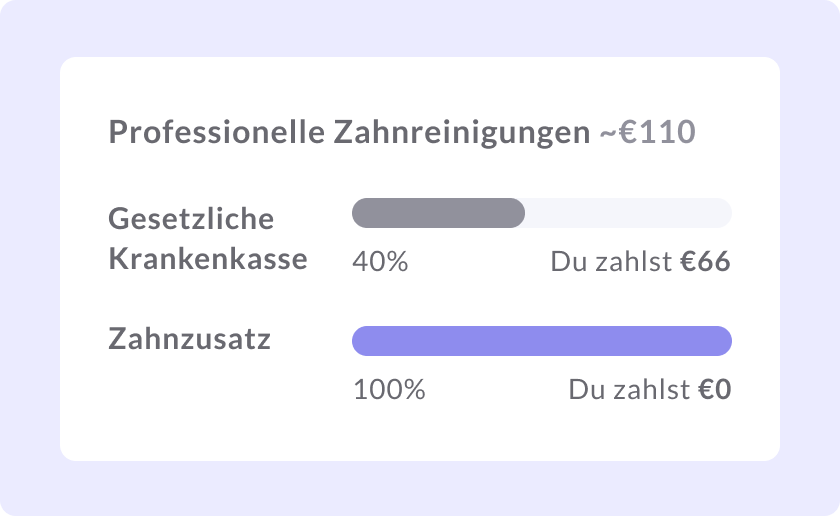Click the middle of the purple Zahnzusatz bar
The image size is (840, 516).
point(542,341)
